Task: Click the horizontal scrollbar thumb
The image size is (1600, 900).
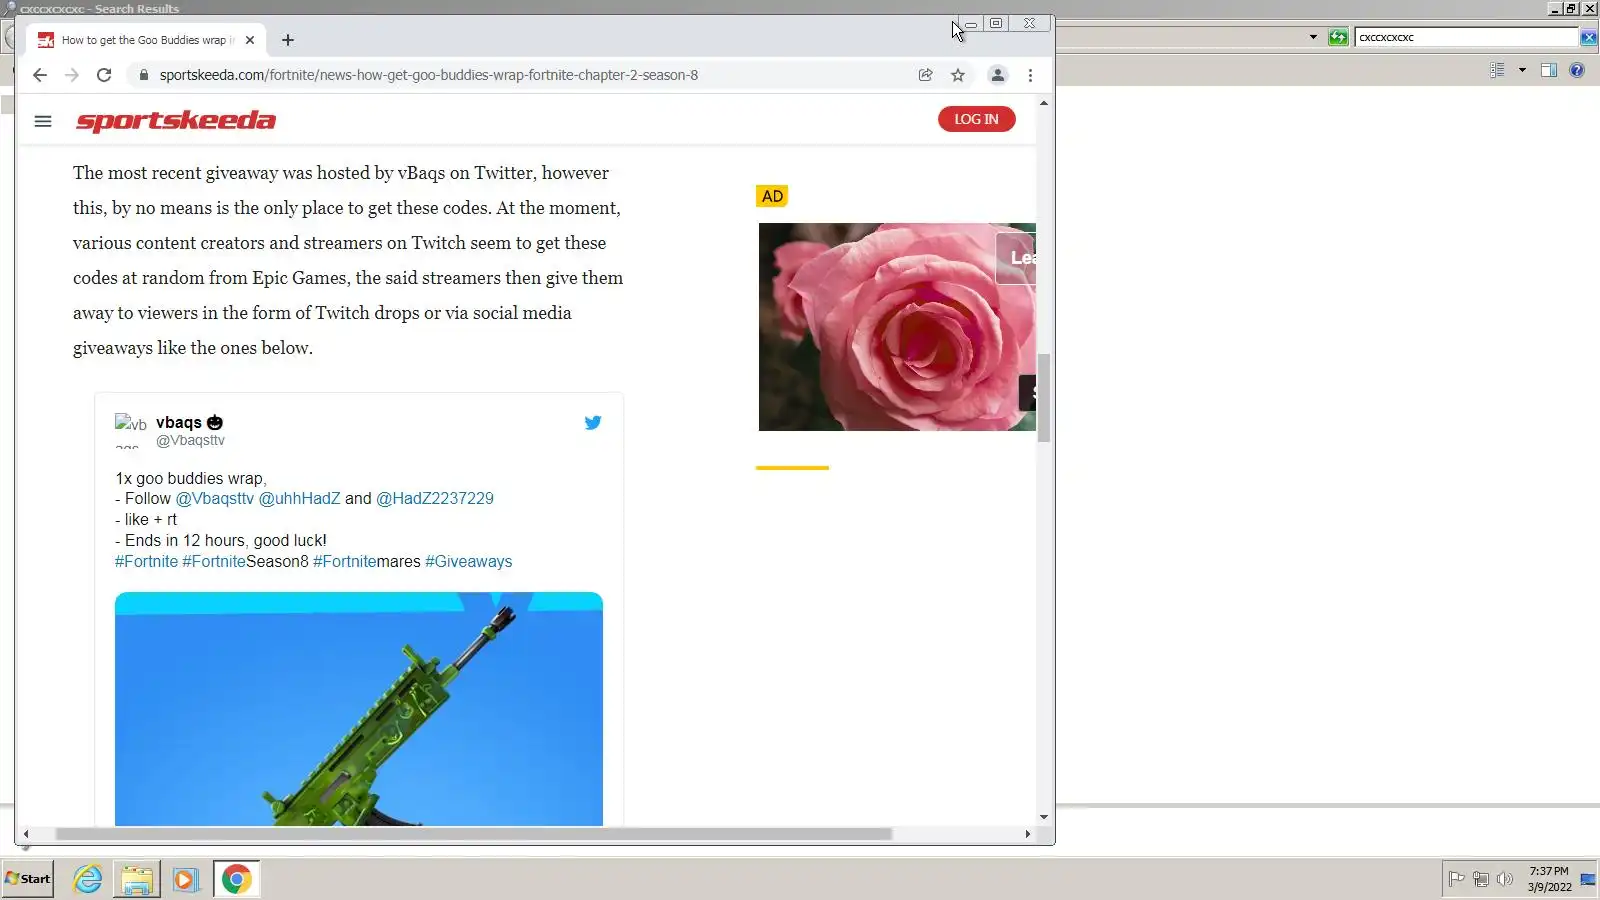Action: [x=474, y=834]
